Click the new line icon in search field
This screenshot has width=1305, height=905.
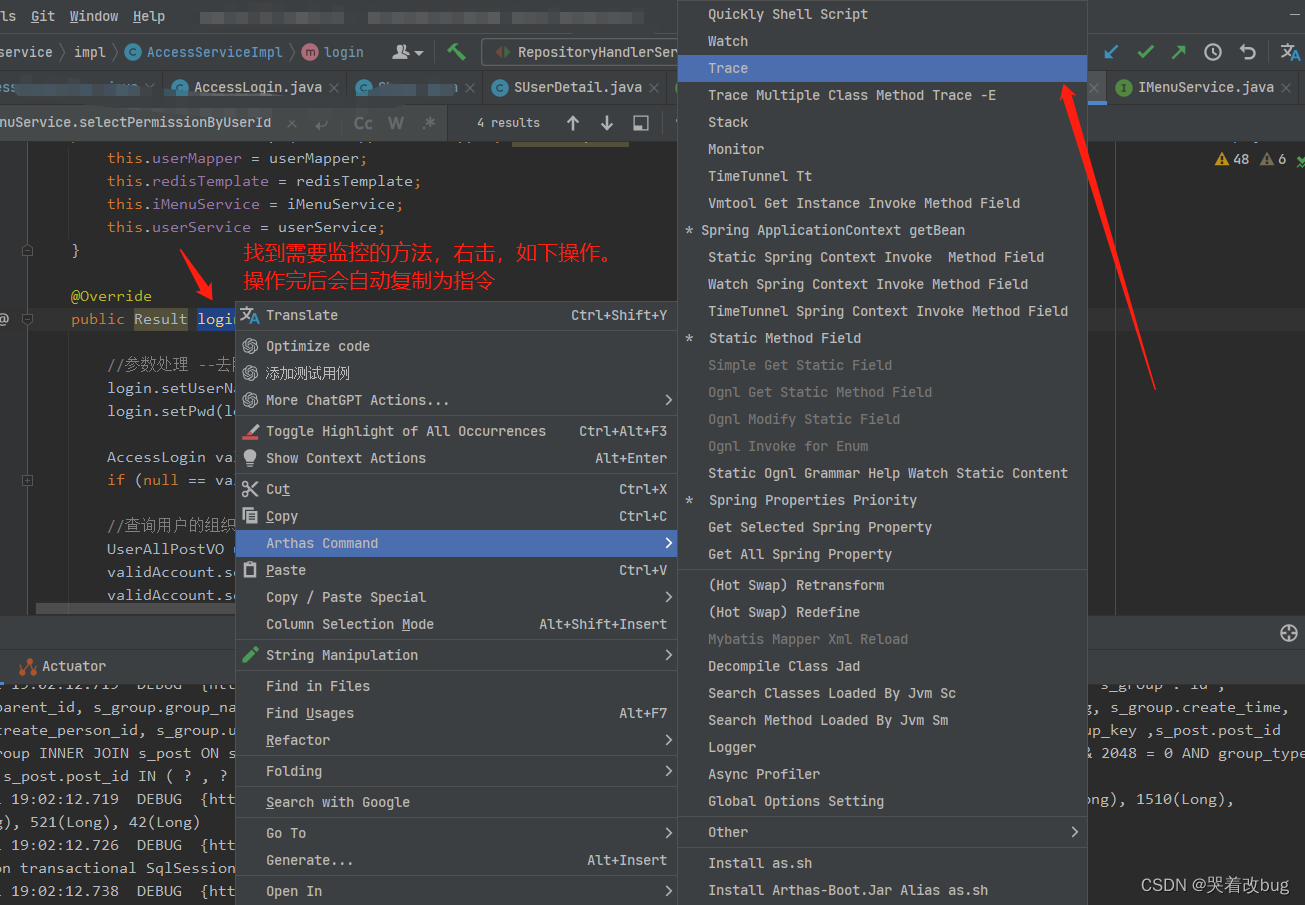coord(322,124)
